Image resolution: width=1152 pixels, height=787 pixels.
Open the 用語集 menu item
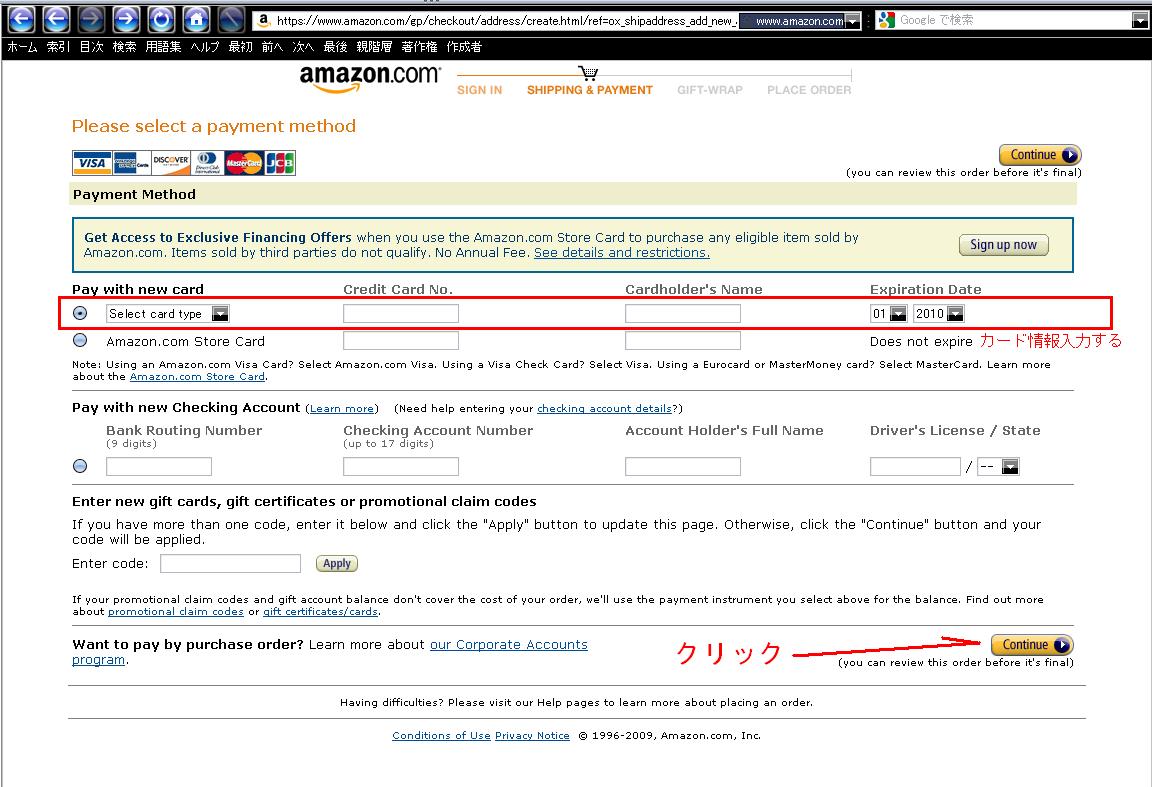tap(163, 47)
